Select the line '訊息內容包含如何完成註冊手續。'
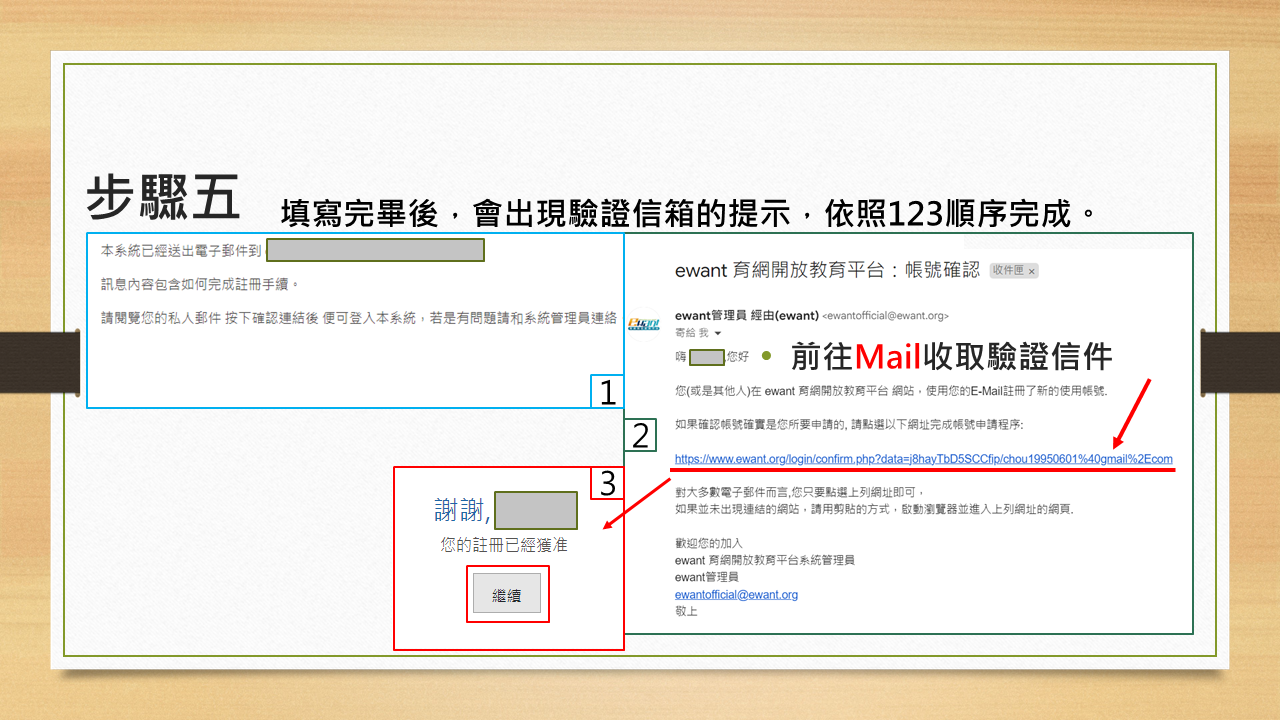The height and width of the screenshot is (720, 1280). point(201,284)
